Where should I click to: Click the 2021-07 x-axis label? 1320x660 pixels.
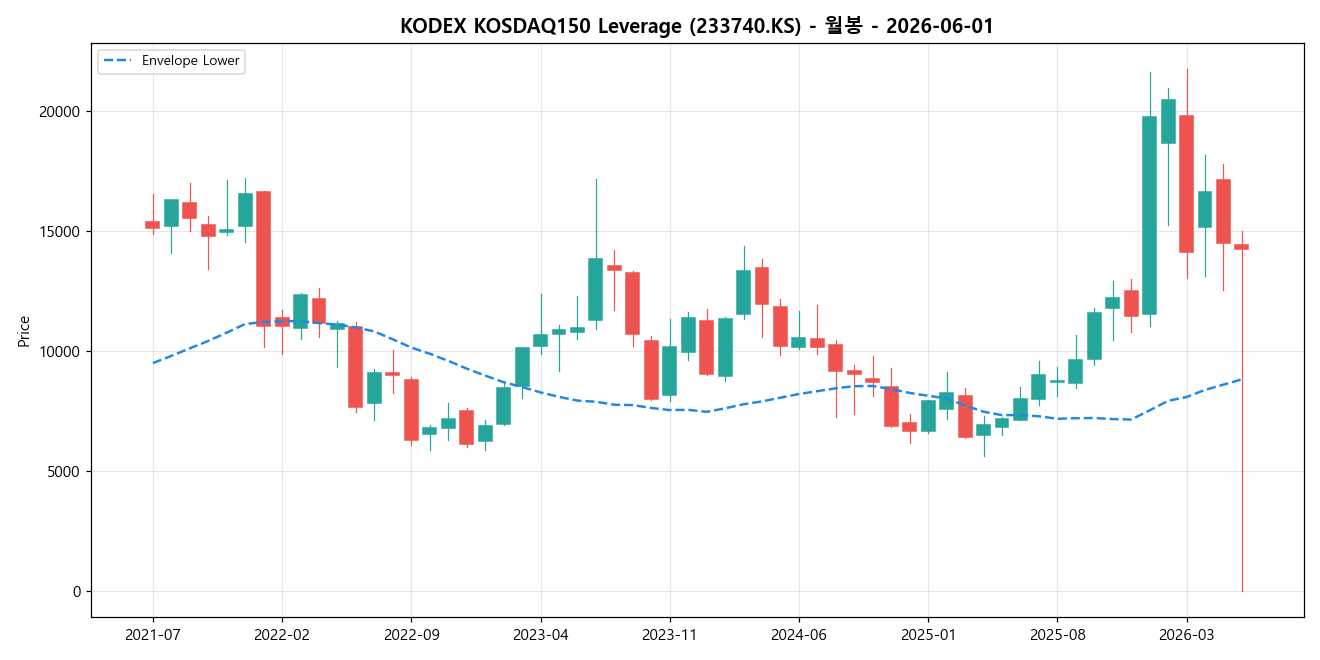point(153,634)
